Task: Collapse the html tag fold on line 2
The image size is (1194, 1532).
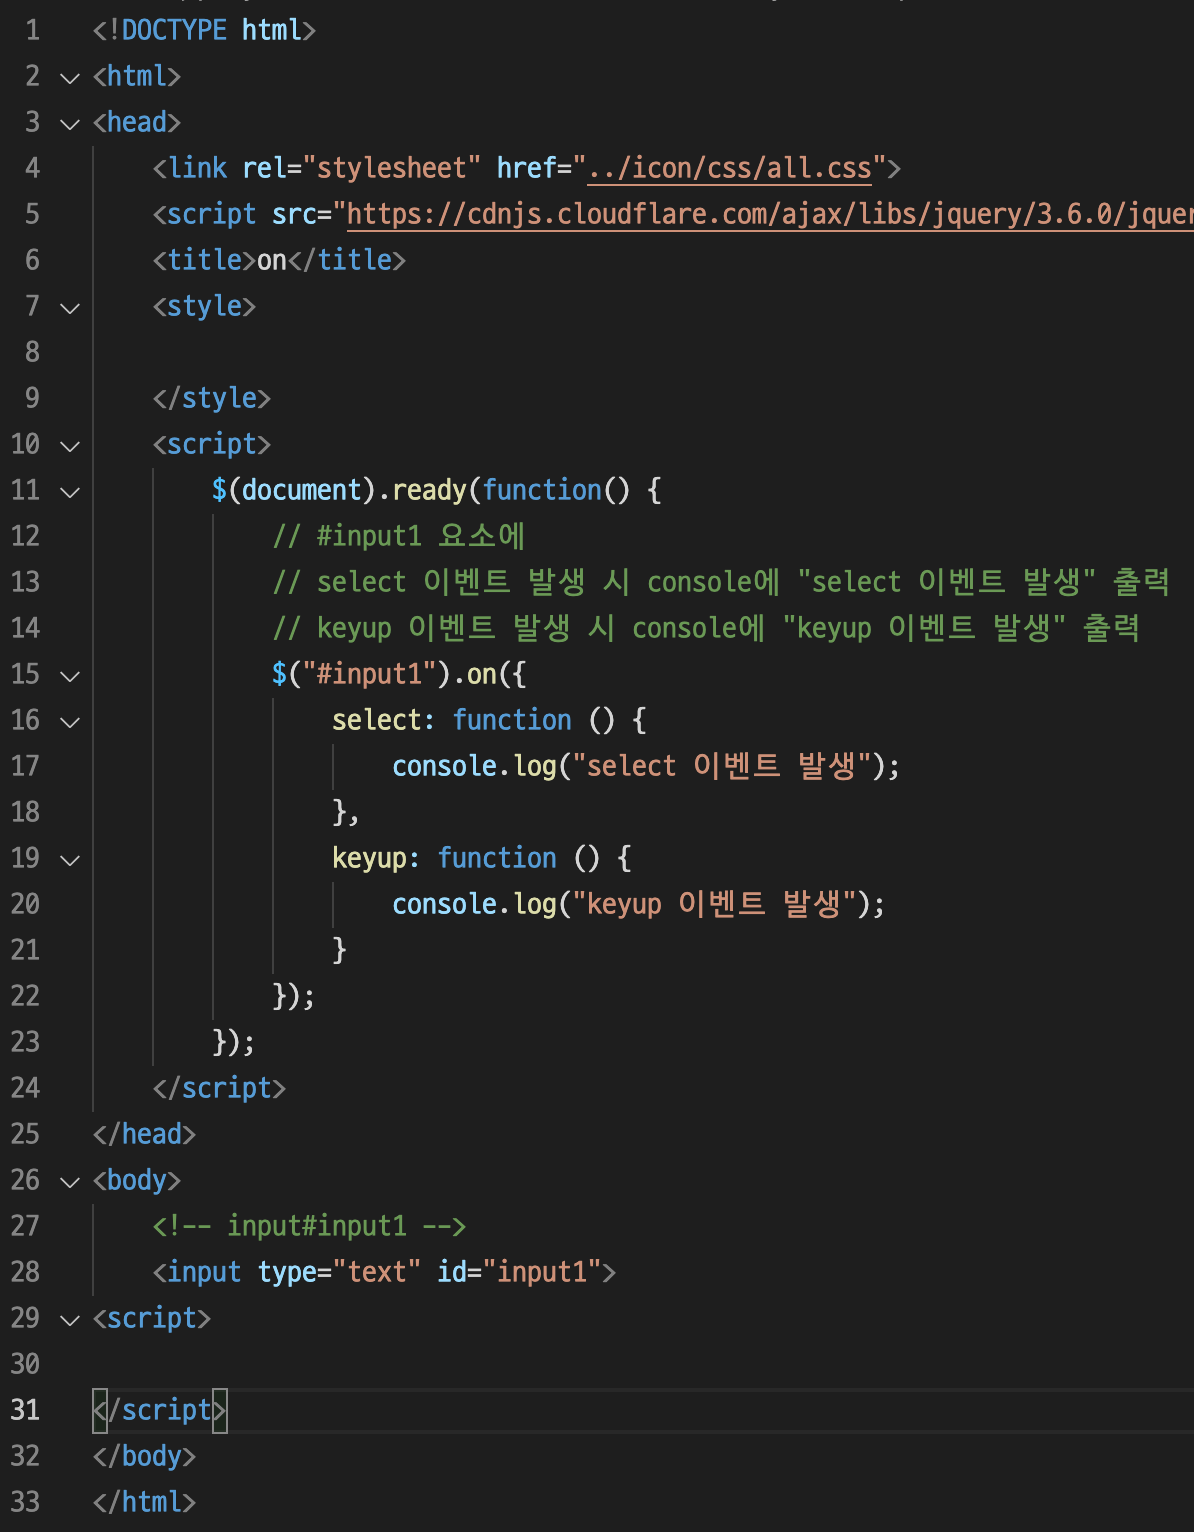Action: click(70, 77)
